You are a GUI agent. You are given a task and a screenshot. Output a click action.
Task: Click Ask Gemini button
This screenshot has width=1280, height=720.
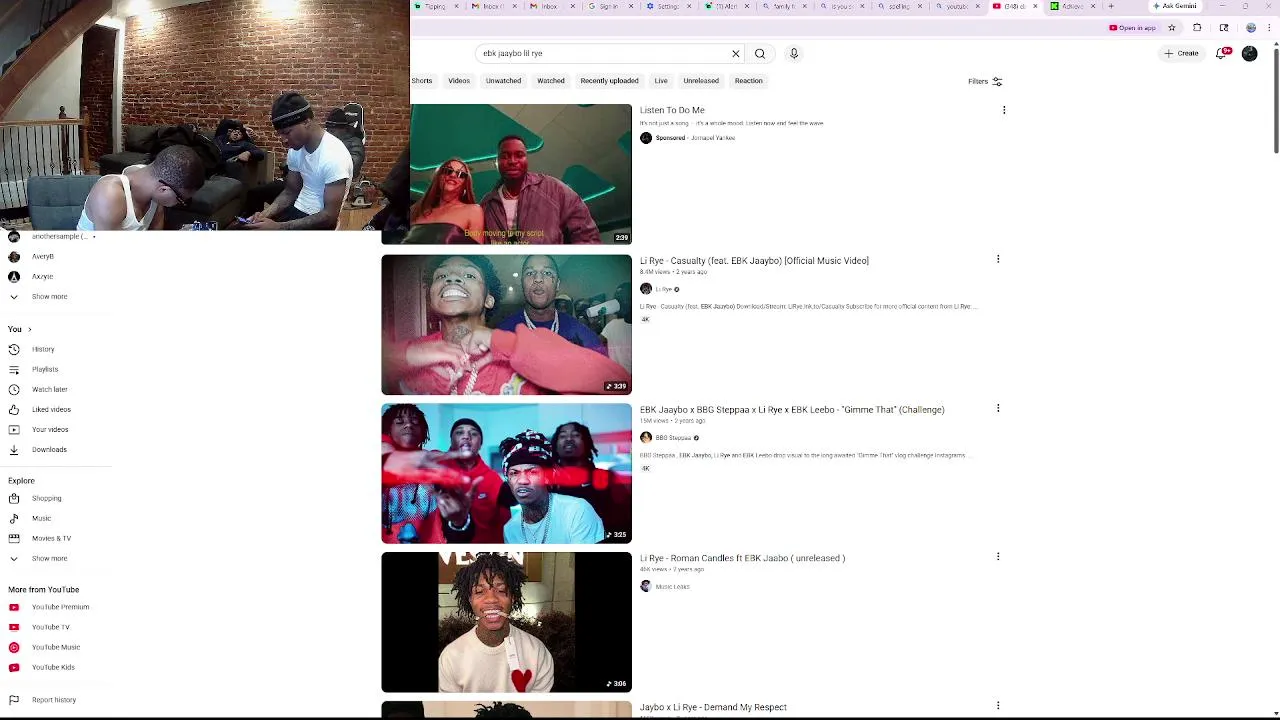tap(1174, 6)
